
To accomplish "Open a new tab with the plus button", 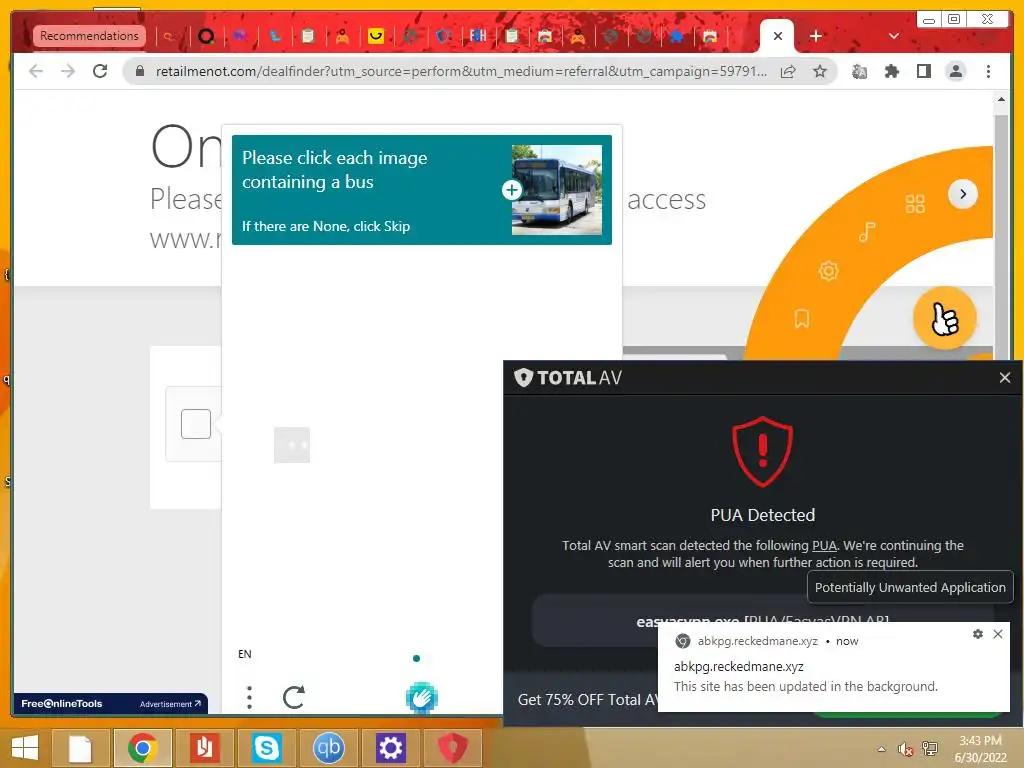I will coord(816,36).
